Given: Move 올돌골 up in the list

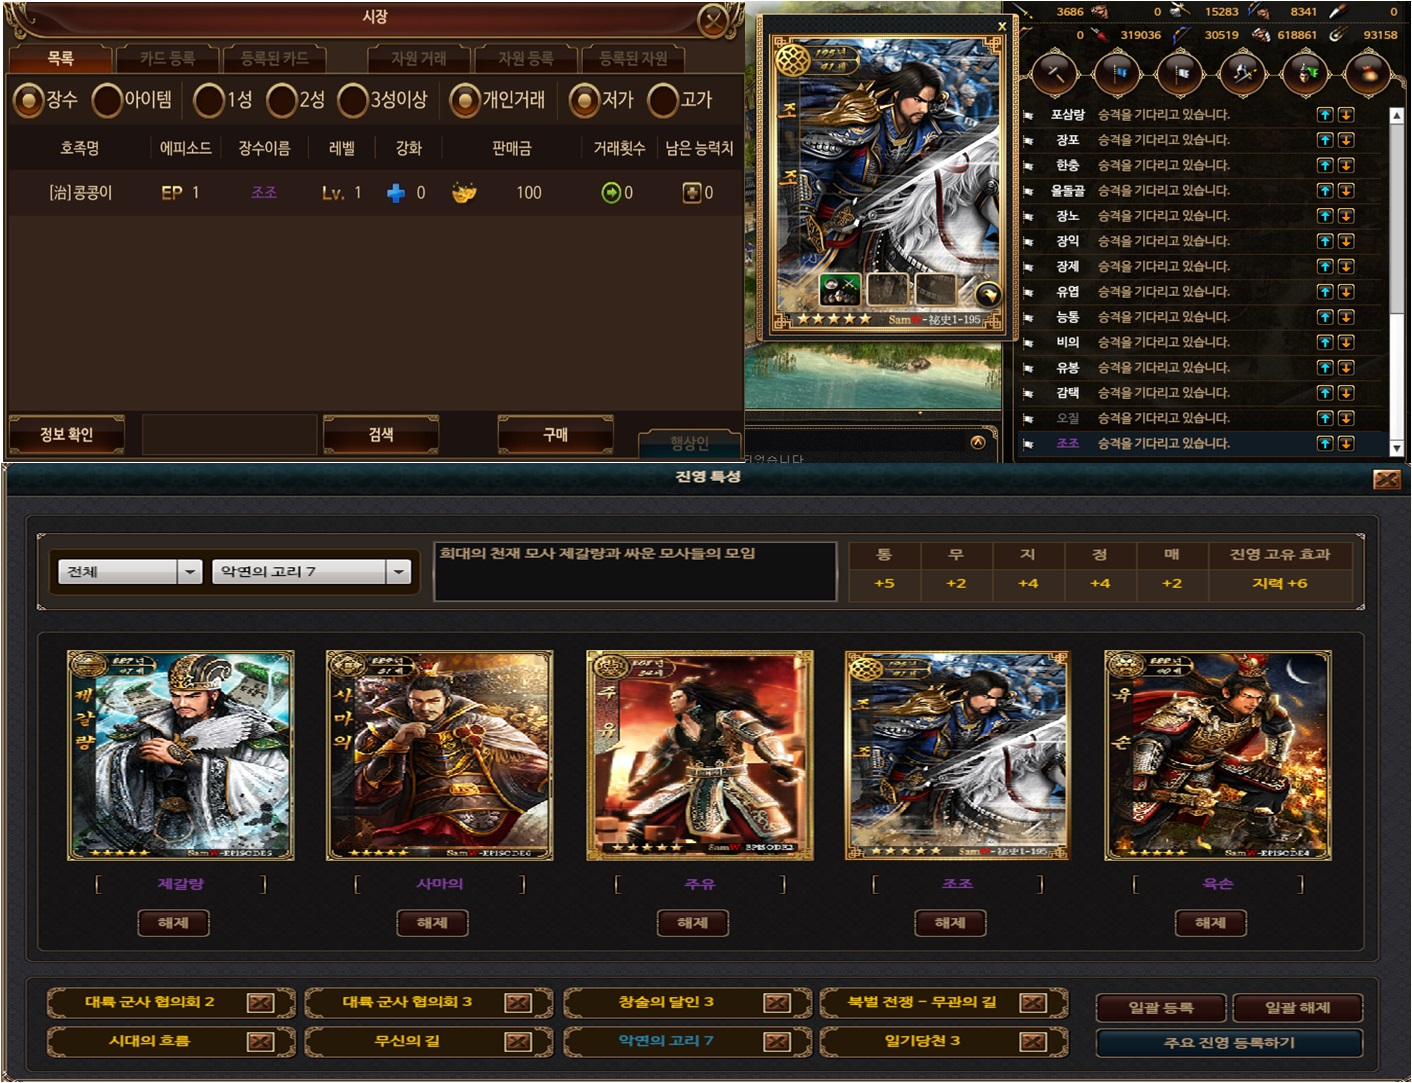Looking at the screenshot, I should click(x=1325, y=190).
